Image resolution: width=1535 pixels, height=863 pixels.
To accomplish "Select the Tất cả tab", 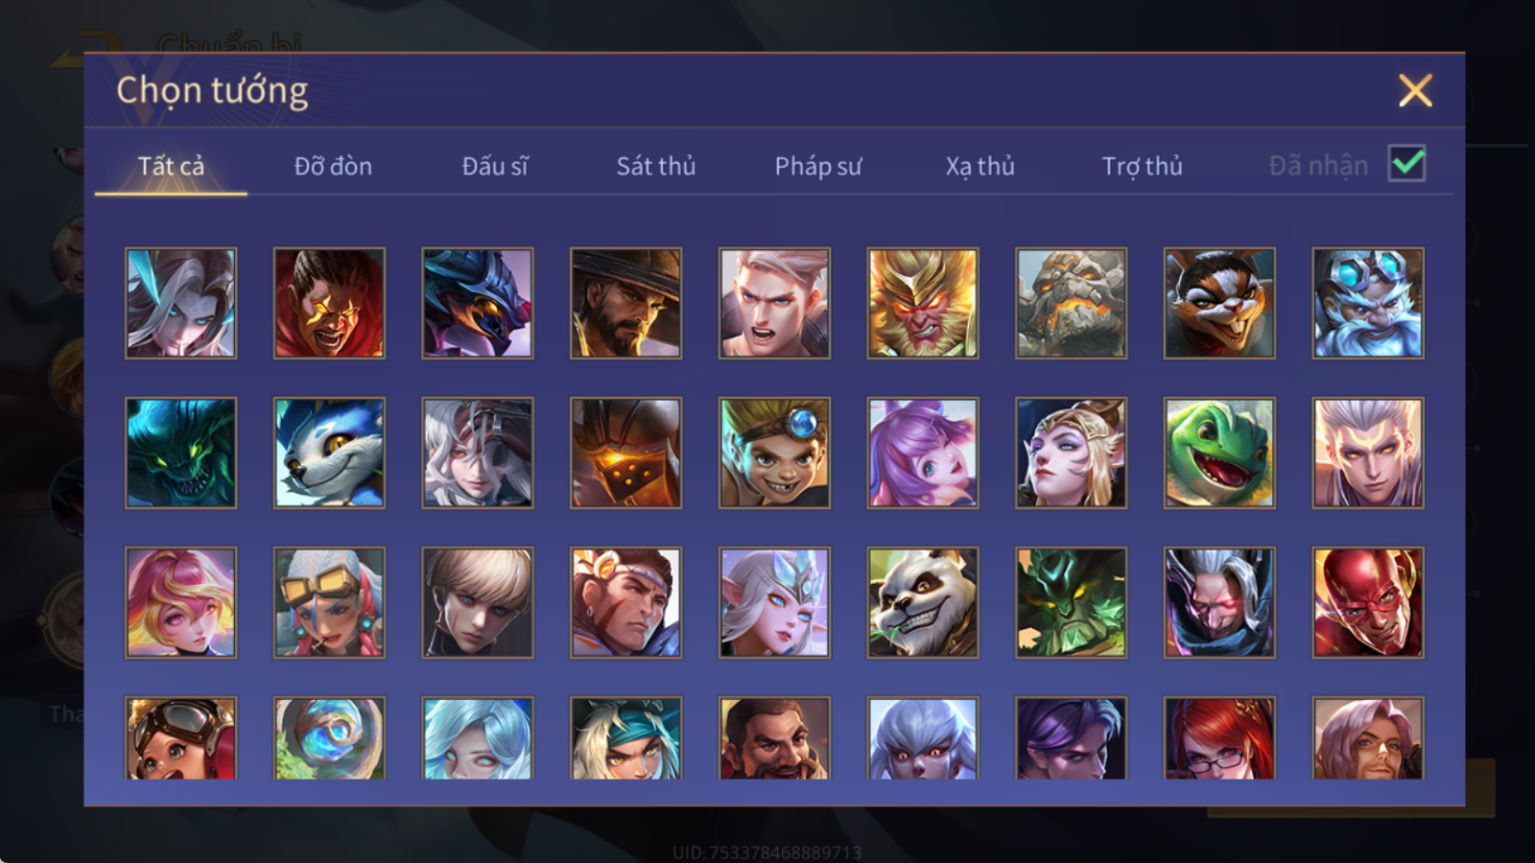I will click(171, 166).
